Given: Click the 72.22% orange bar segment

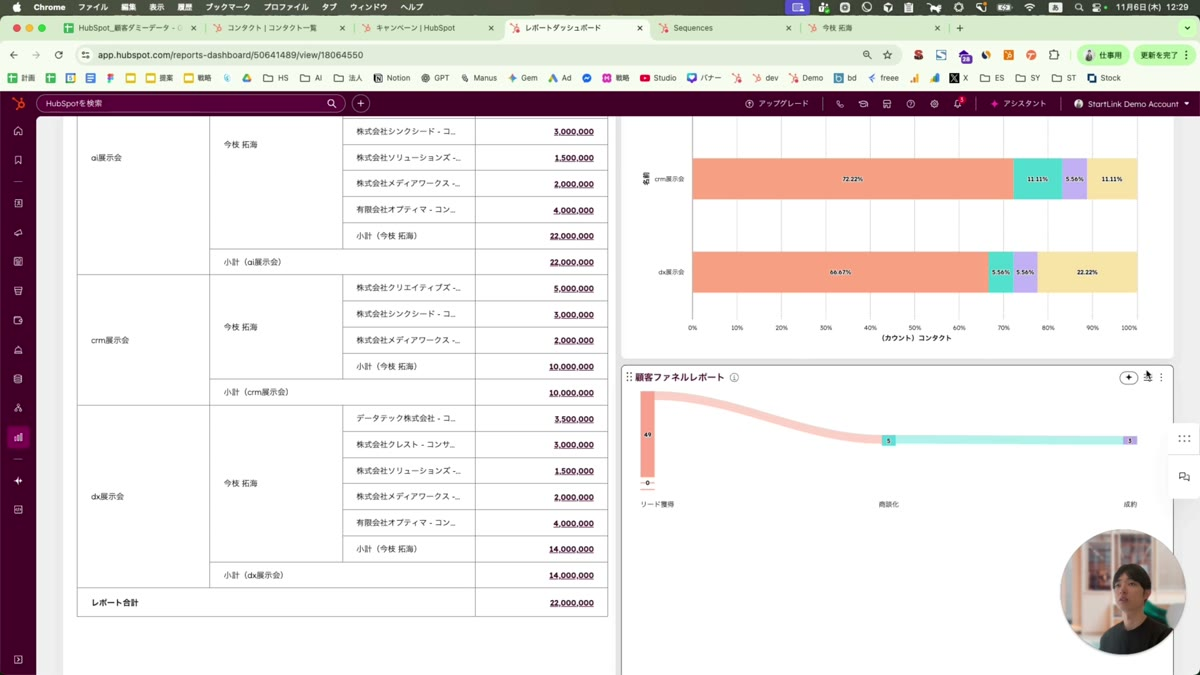Looking at the screenshot, I should pyautogui.click(x=852, y=179).
